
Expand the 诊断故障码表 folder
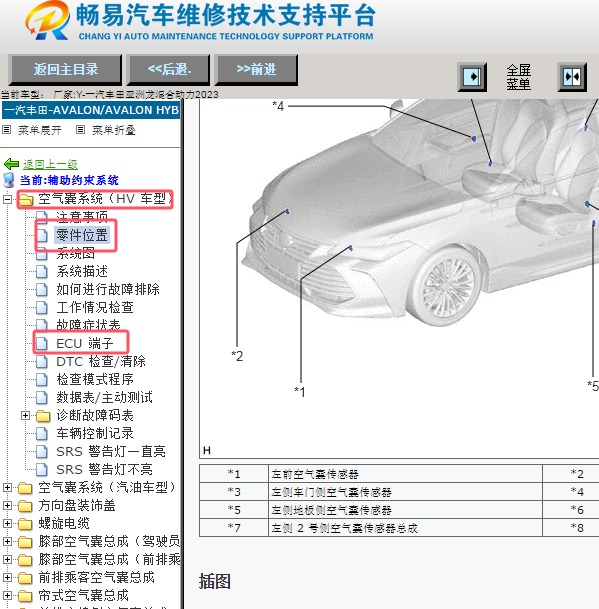click(25, 416)
